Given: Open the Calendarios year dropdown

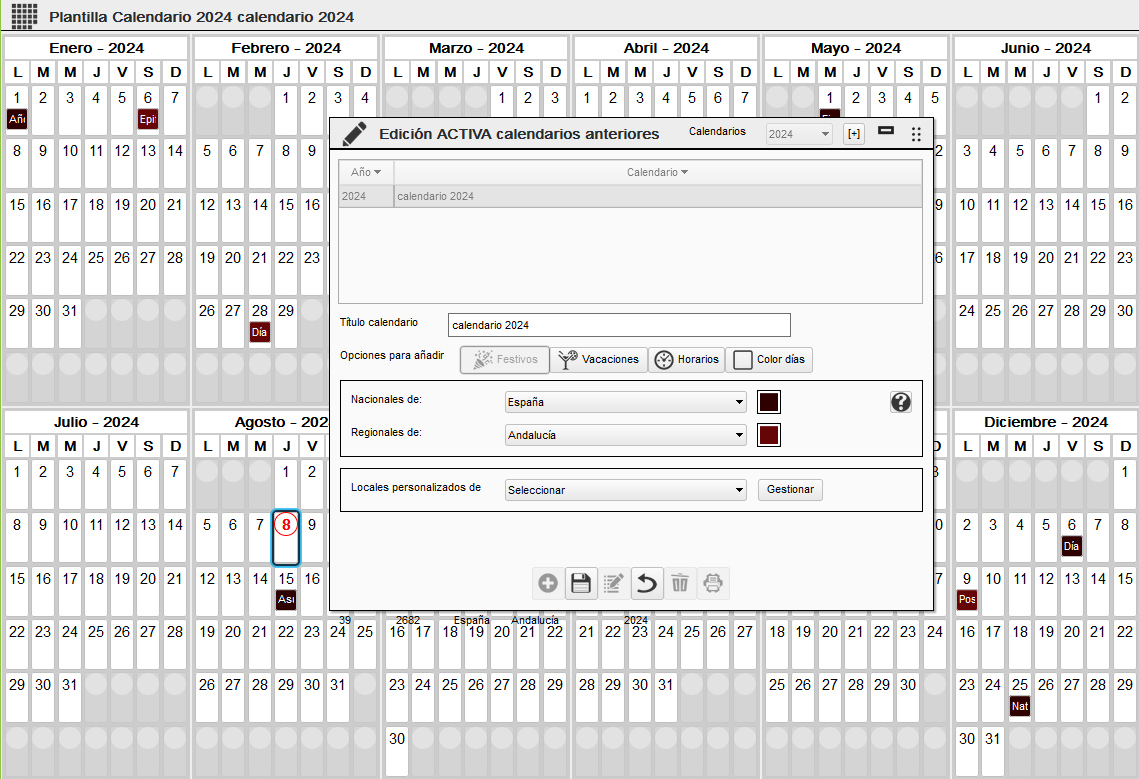Looking at the screenshot, I should 799,134.
